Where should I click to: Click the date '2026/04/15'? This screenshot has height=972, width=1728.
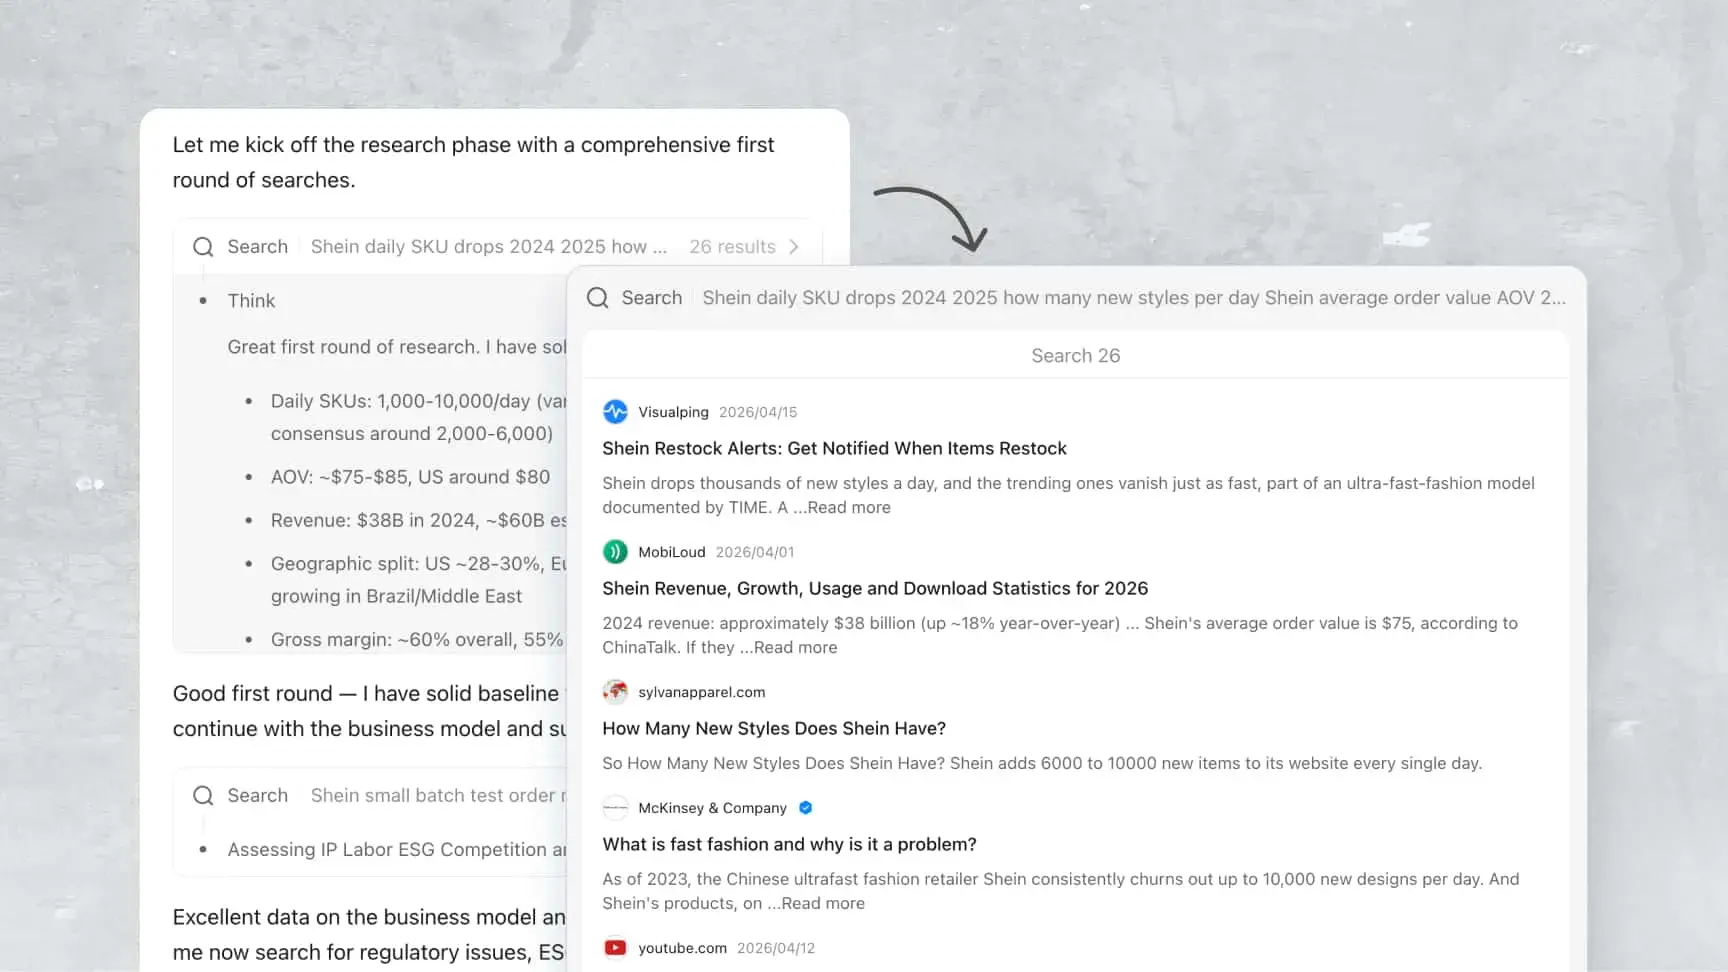[758, 412]
